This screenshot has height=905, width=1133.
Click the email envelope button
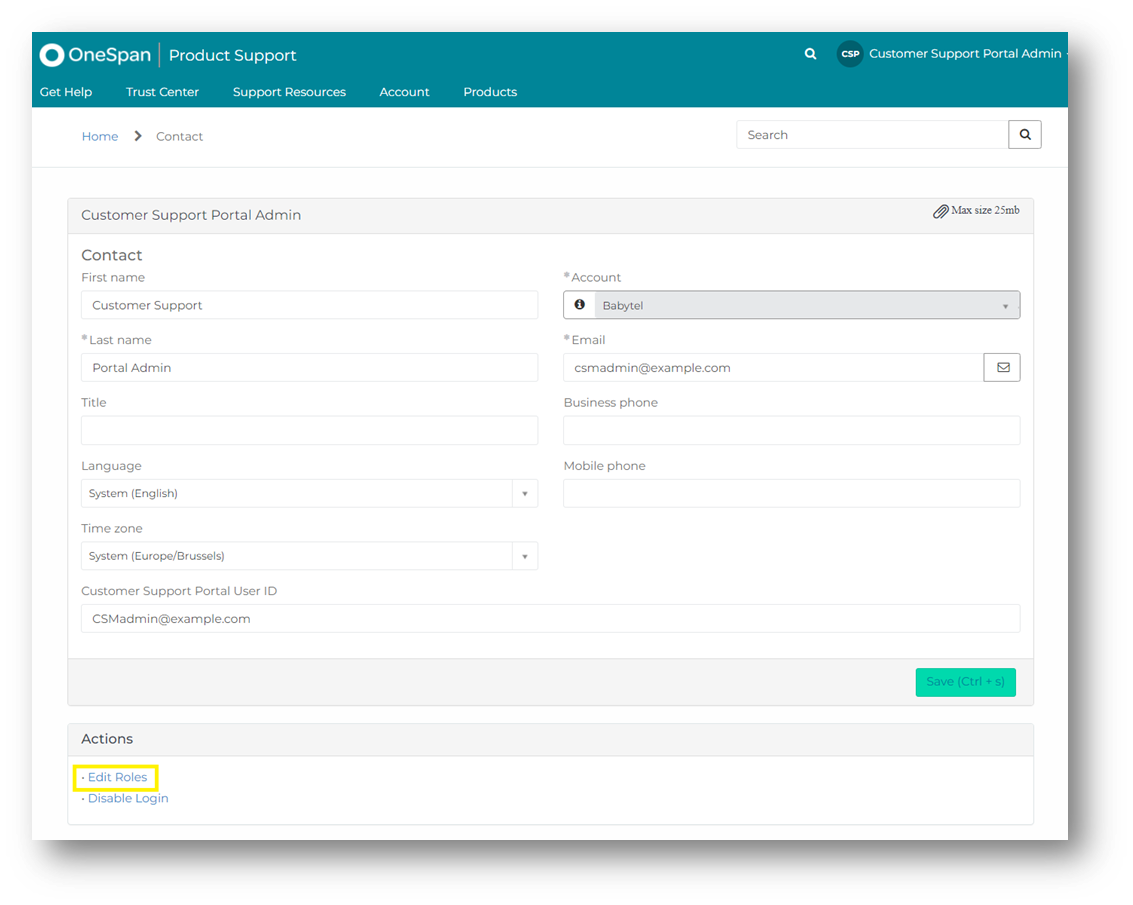click(x=1002, y=367)
